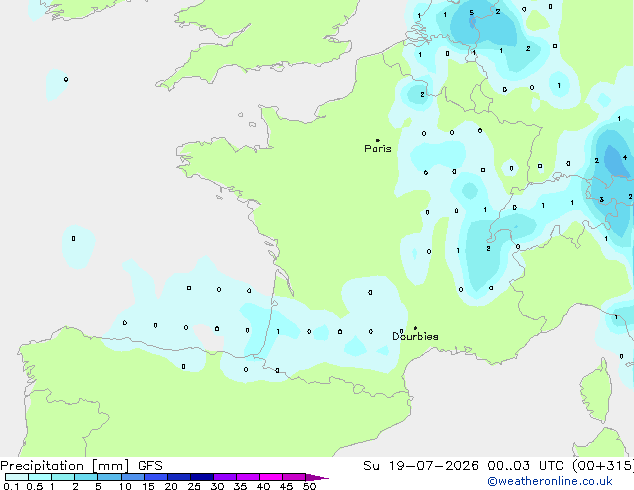Screen dimensions: 634x490
Task: Click the legend label 50
Action: click(310, 486)
